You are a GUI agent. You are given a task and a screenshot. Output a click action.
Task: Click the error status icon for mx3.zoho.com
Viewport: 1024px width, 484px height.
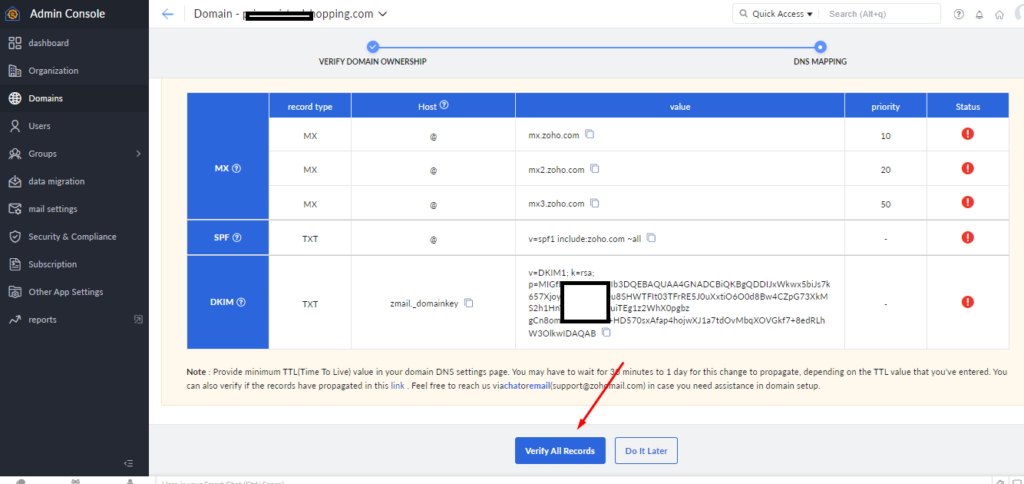pyautogui.click(x=968, y=202)
